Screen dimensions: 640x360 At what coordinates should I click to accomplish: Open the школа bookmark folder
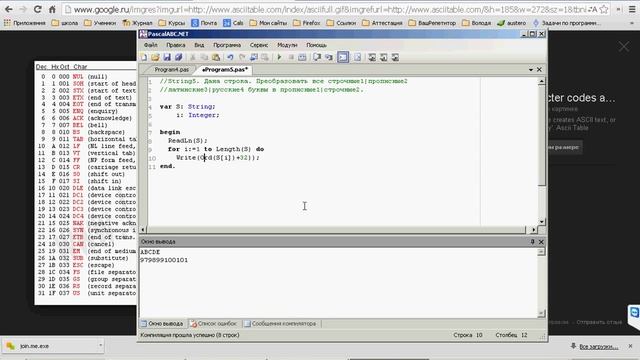[65, 23]
